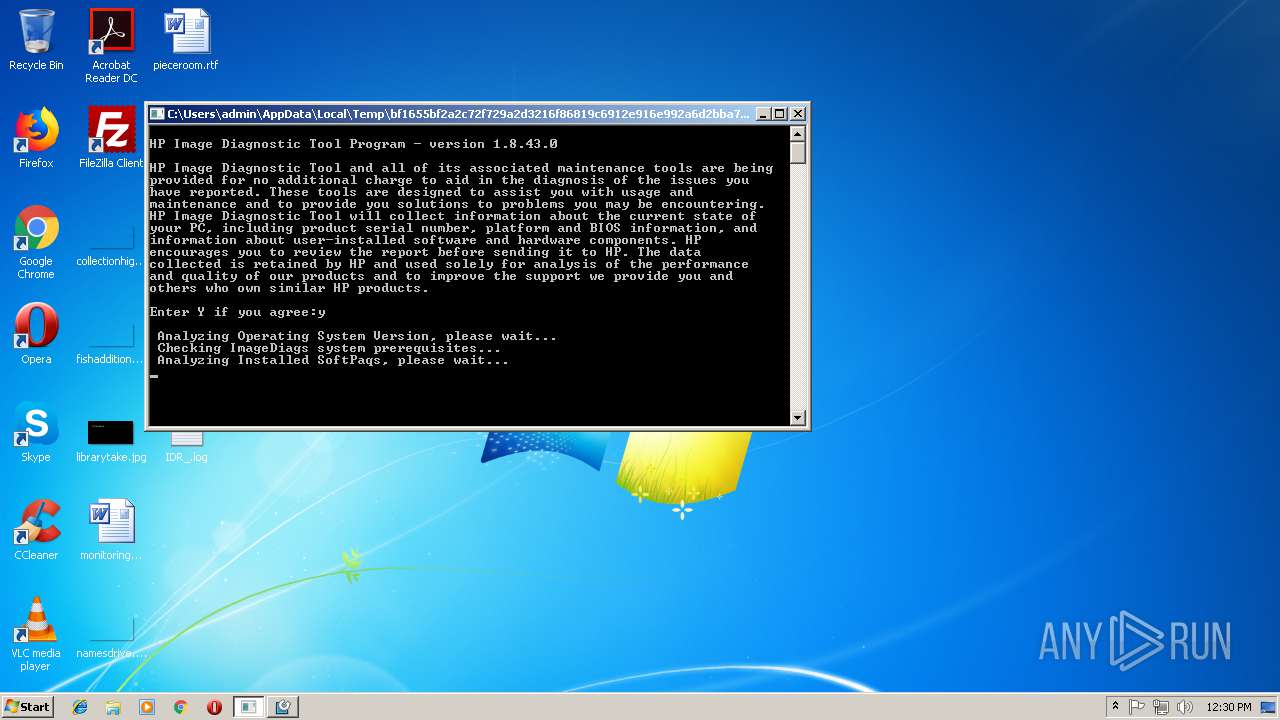The width and height of the screenshot is (1280, 720).
Task: Launch Windows Media Player from taskbar
Action: pyautogui.click(x=147, y=707)
